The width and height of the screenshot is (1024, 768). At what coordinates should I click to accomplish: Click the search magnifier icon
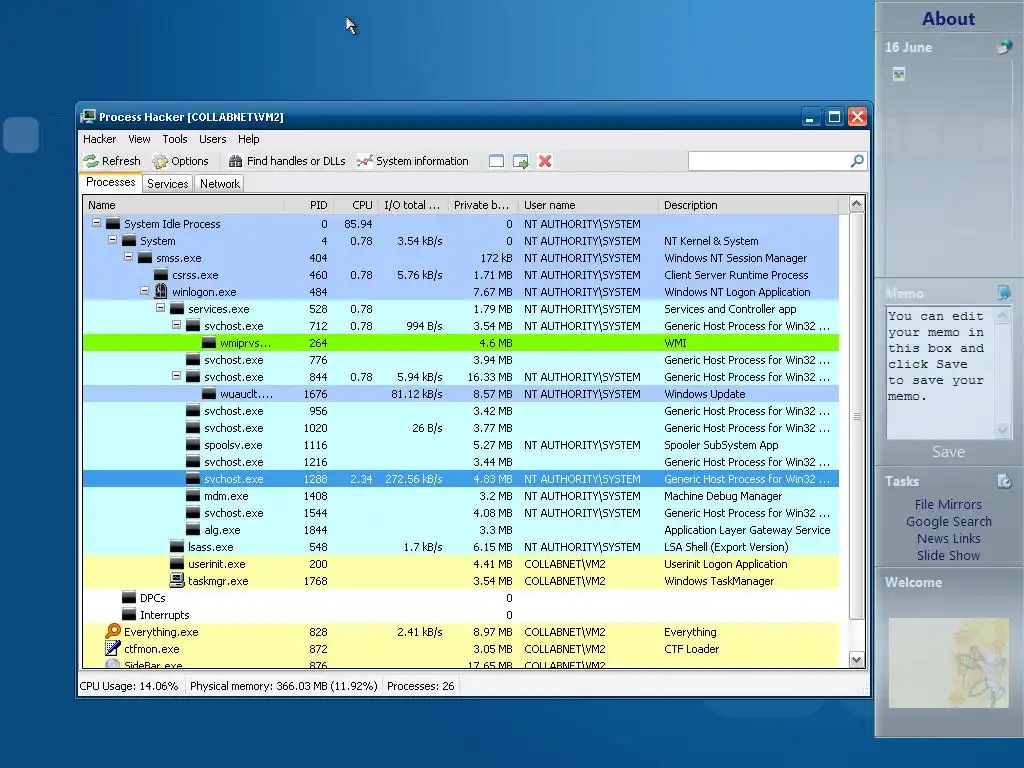click(857, 161)
